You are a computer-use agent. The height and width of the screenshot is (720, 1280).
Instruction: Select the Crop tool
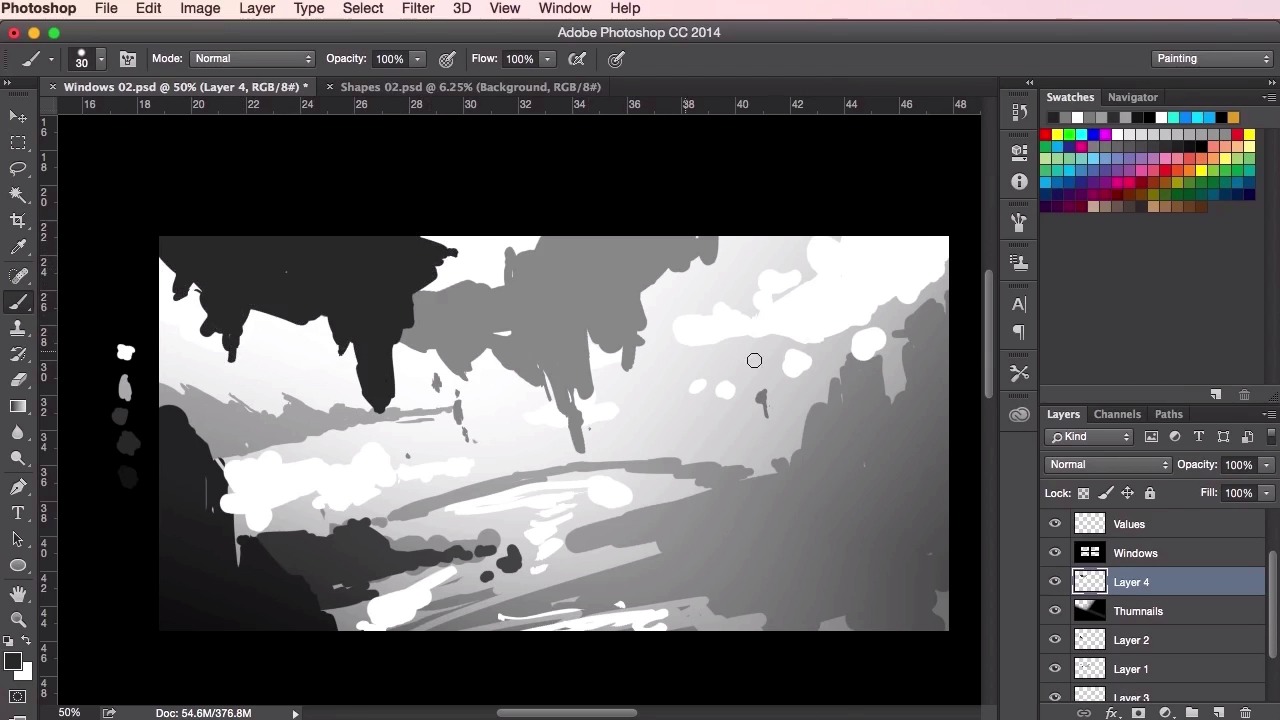18,221
